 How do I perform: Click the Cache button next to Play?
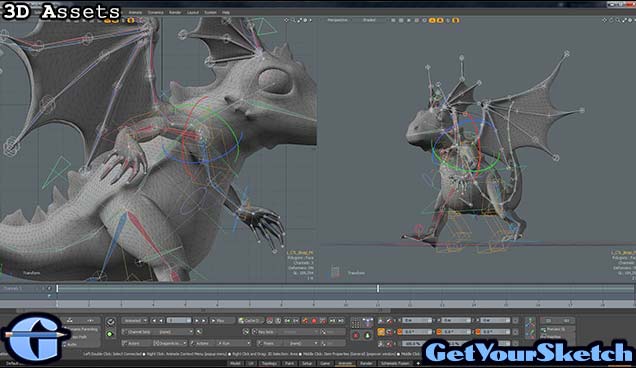[251, 321]
